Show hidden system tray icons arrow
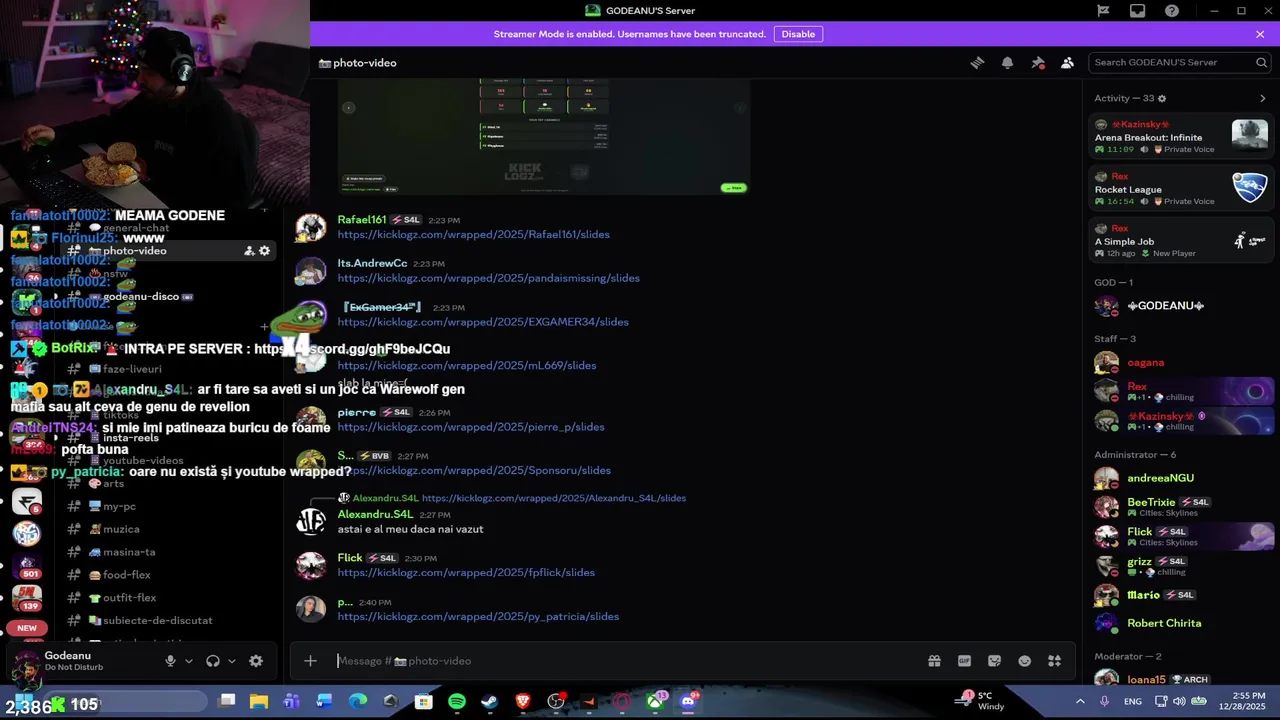The height and width of the screenshot is (720, 1280). tap(1080, 702)
